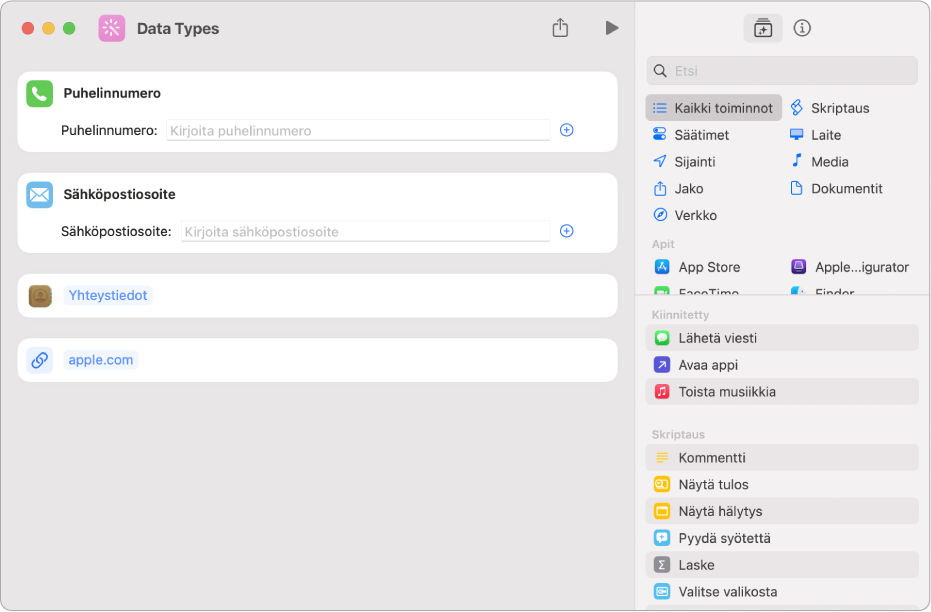Click the Kirjoita sähköpostiosoite input field
The image size is (931, 612).
click(365, 232)
